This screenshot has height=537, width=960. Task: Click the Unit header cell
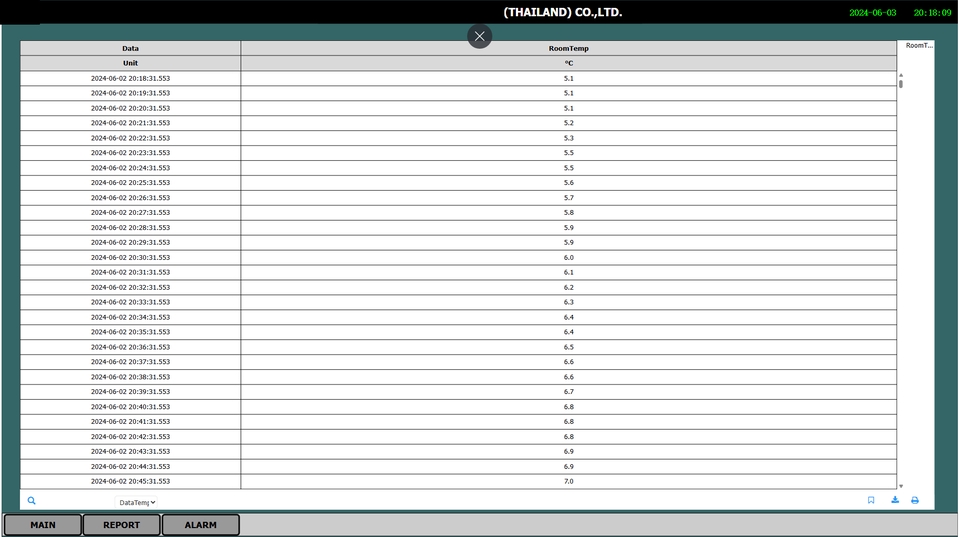point(130,63)
